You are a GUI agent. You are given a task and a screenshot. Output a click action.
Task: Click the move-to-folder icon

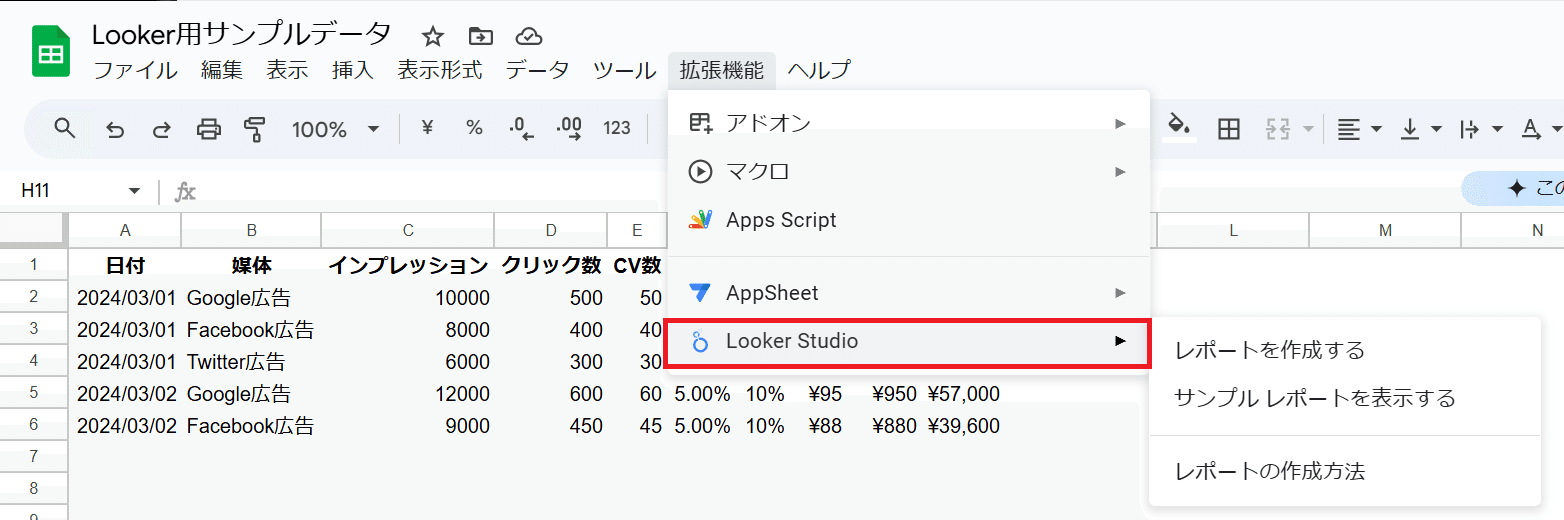coord(481,37)
